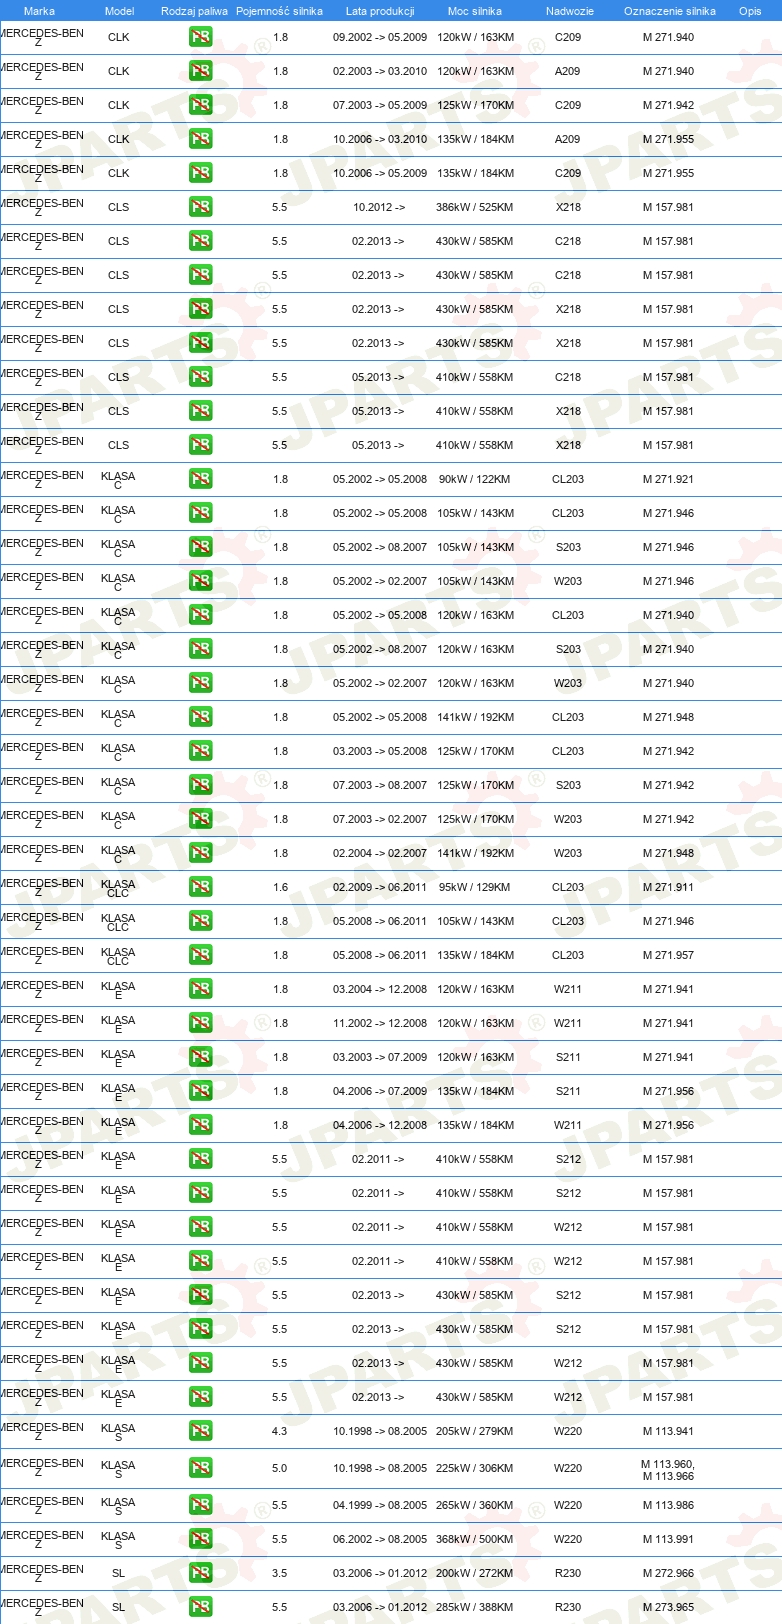Click petrol icon in CLK 135kW C209 row
The width and height of the screenshot is (782, 1624).
(x=201, y=174)
